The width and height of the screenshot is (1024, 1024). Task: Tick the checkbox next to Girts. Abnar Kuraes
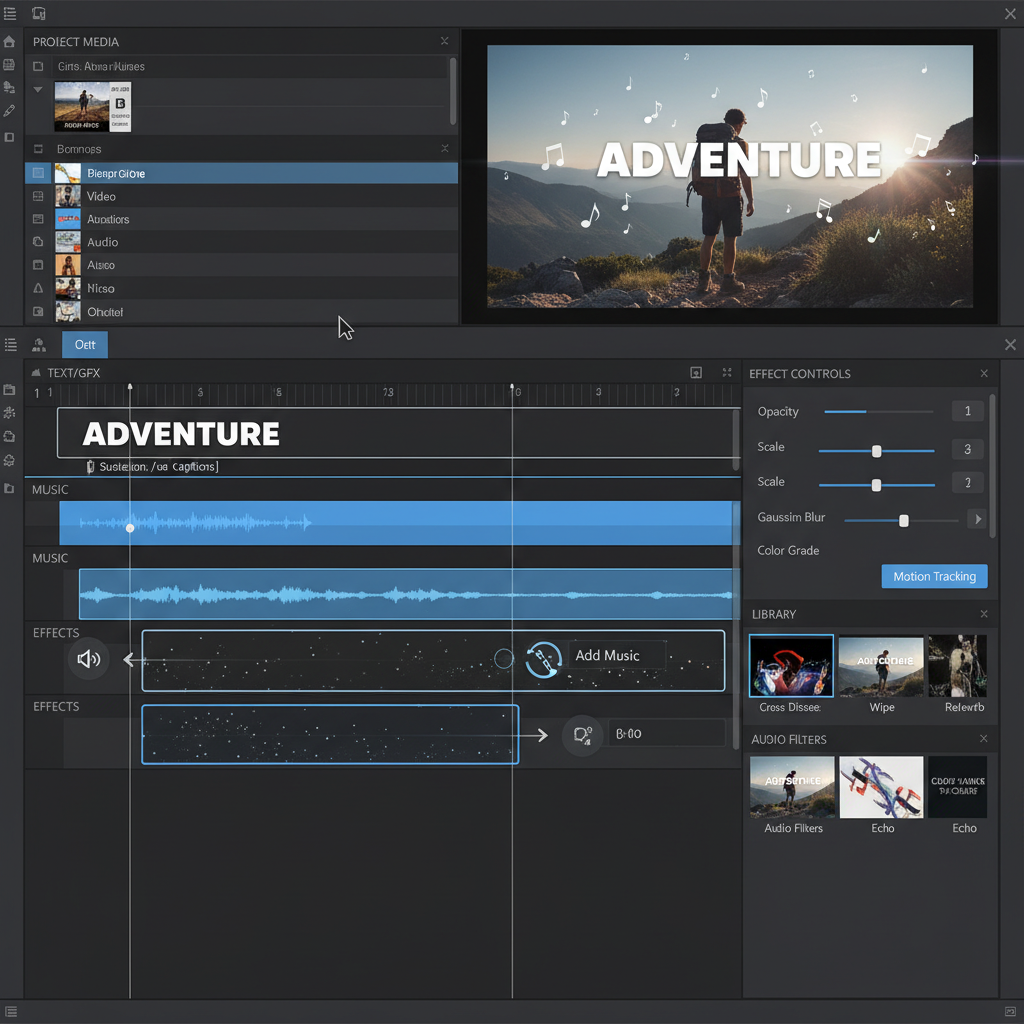coord(38,66)
